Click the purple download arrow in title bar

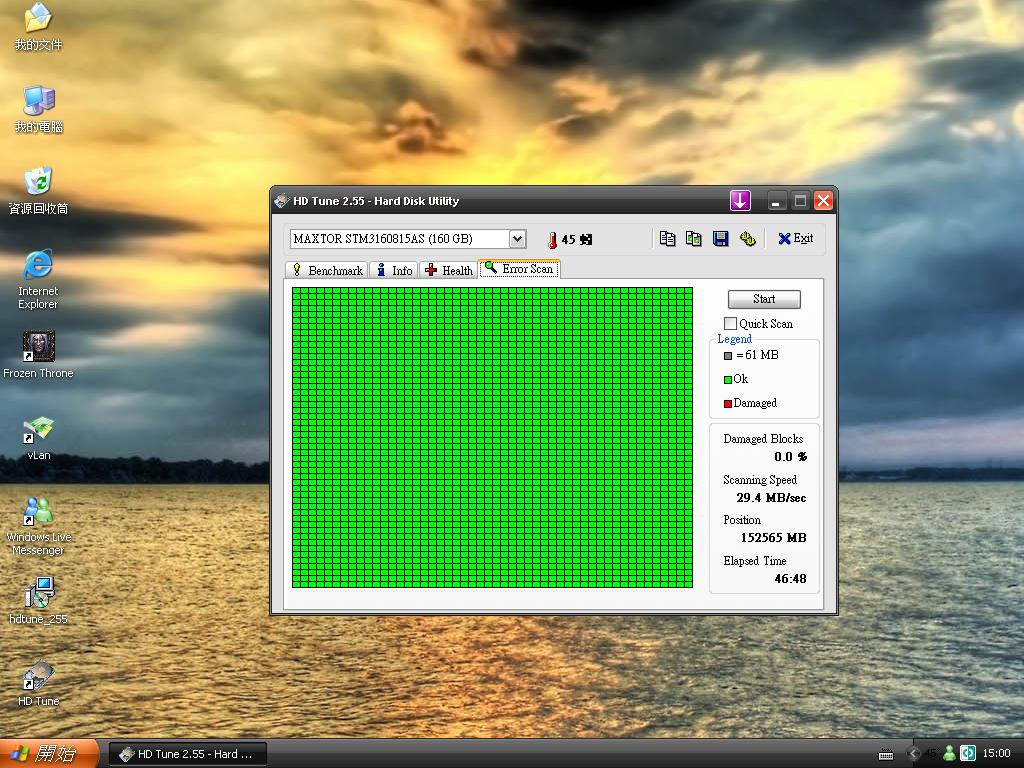point(739,201)
